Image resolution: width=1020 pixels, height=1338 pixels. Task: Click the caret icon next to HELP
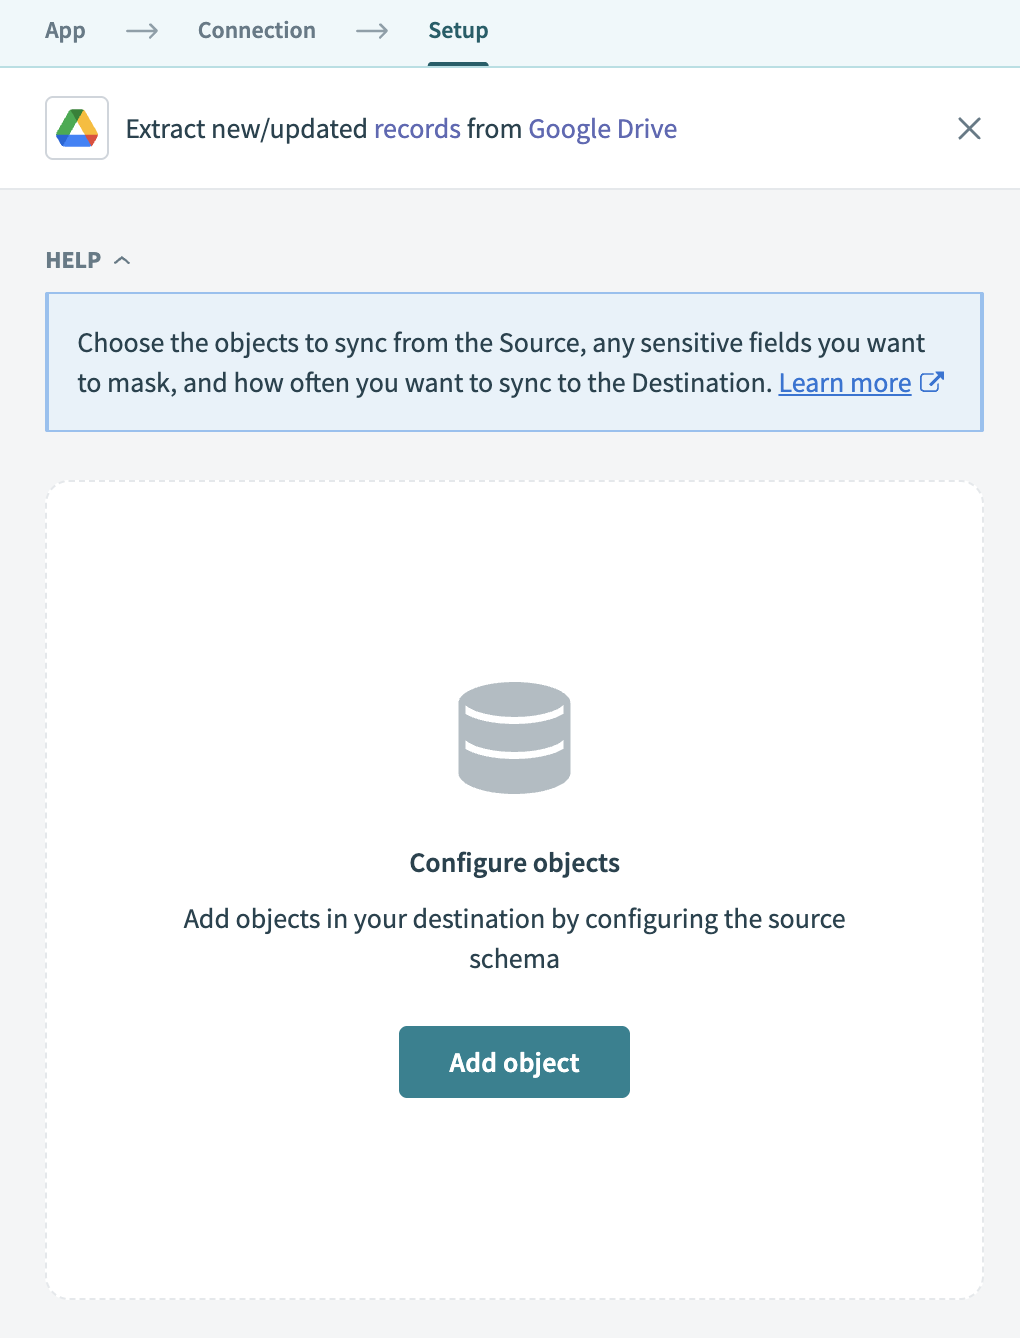122,259
